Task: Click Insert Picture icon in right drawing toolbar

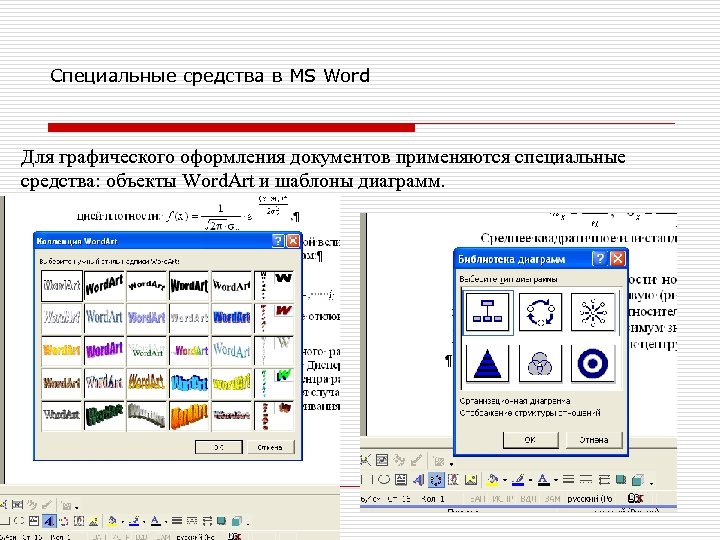Action: (x=471, y=480)
